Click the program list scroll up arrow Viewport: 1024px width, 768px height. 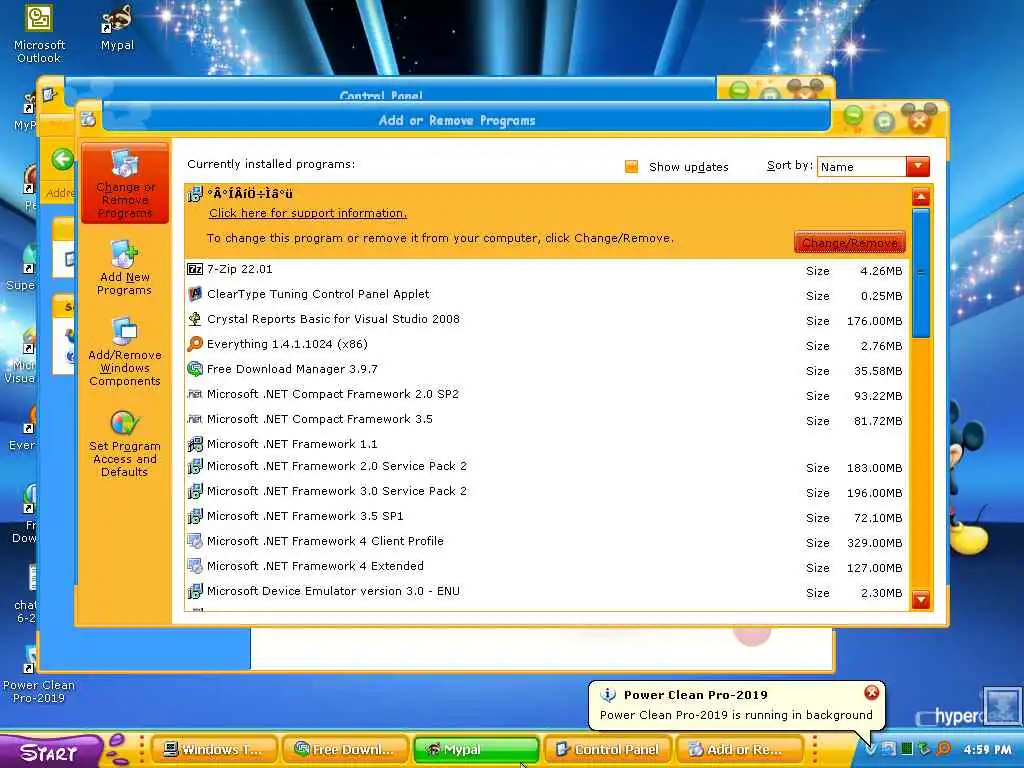(x=921, y=197)
